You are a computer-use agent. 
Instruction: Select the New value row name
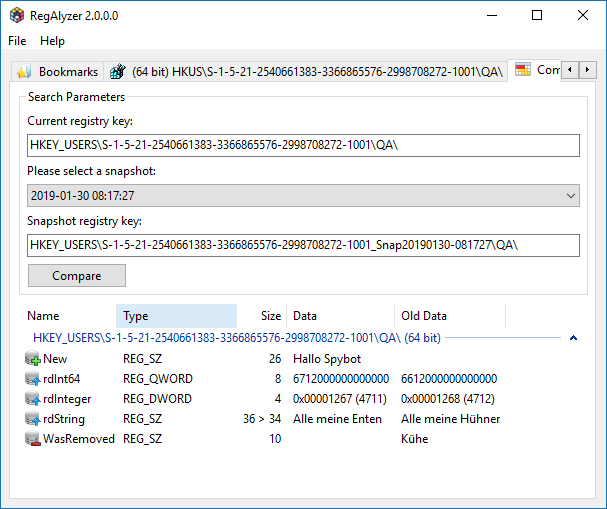point(55,359)
